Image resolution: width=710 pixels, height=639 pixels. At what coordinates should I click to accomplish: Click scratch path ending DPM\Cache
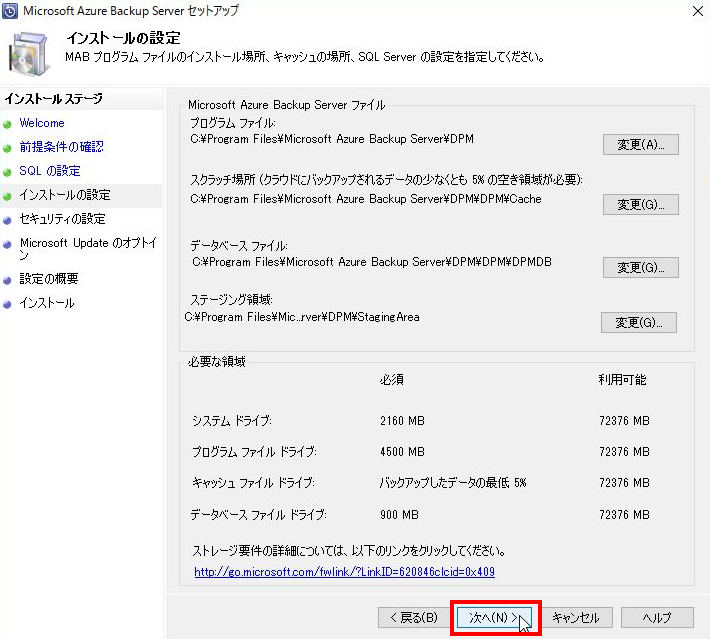[366, 199]
